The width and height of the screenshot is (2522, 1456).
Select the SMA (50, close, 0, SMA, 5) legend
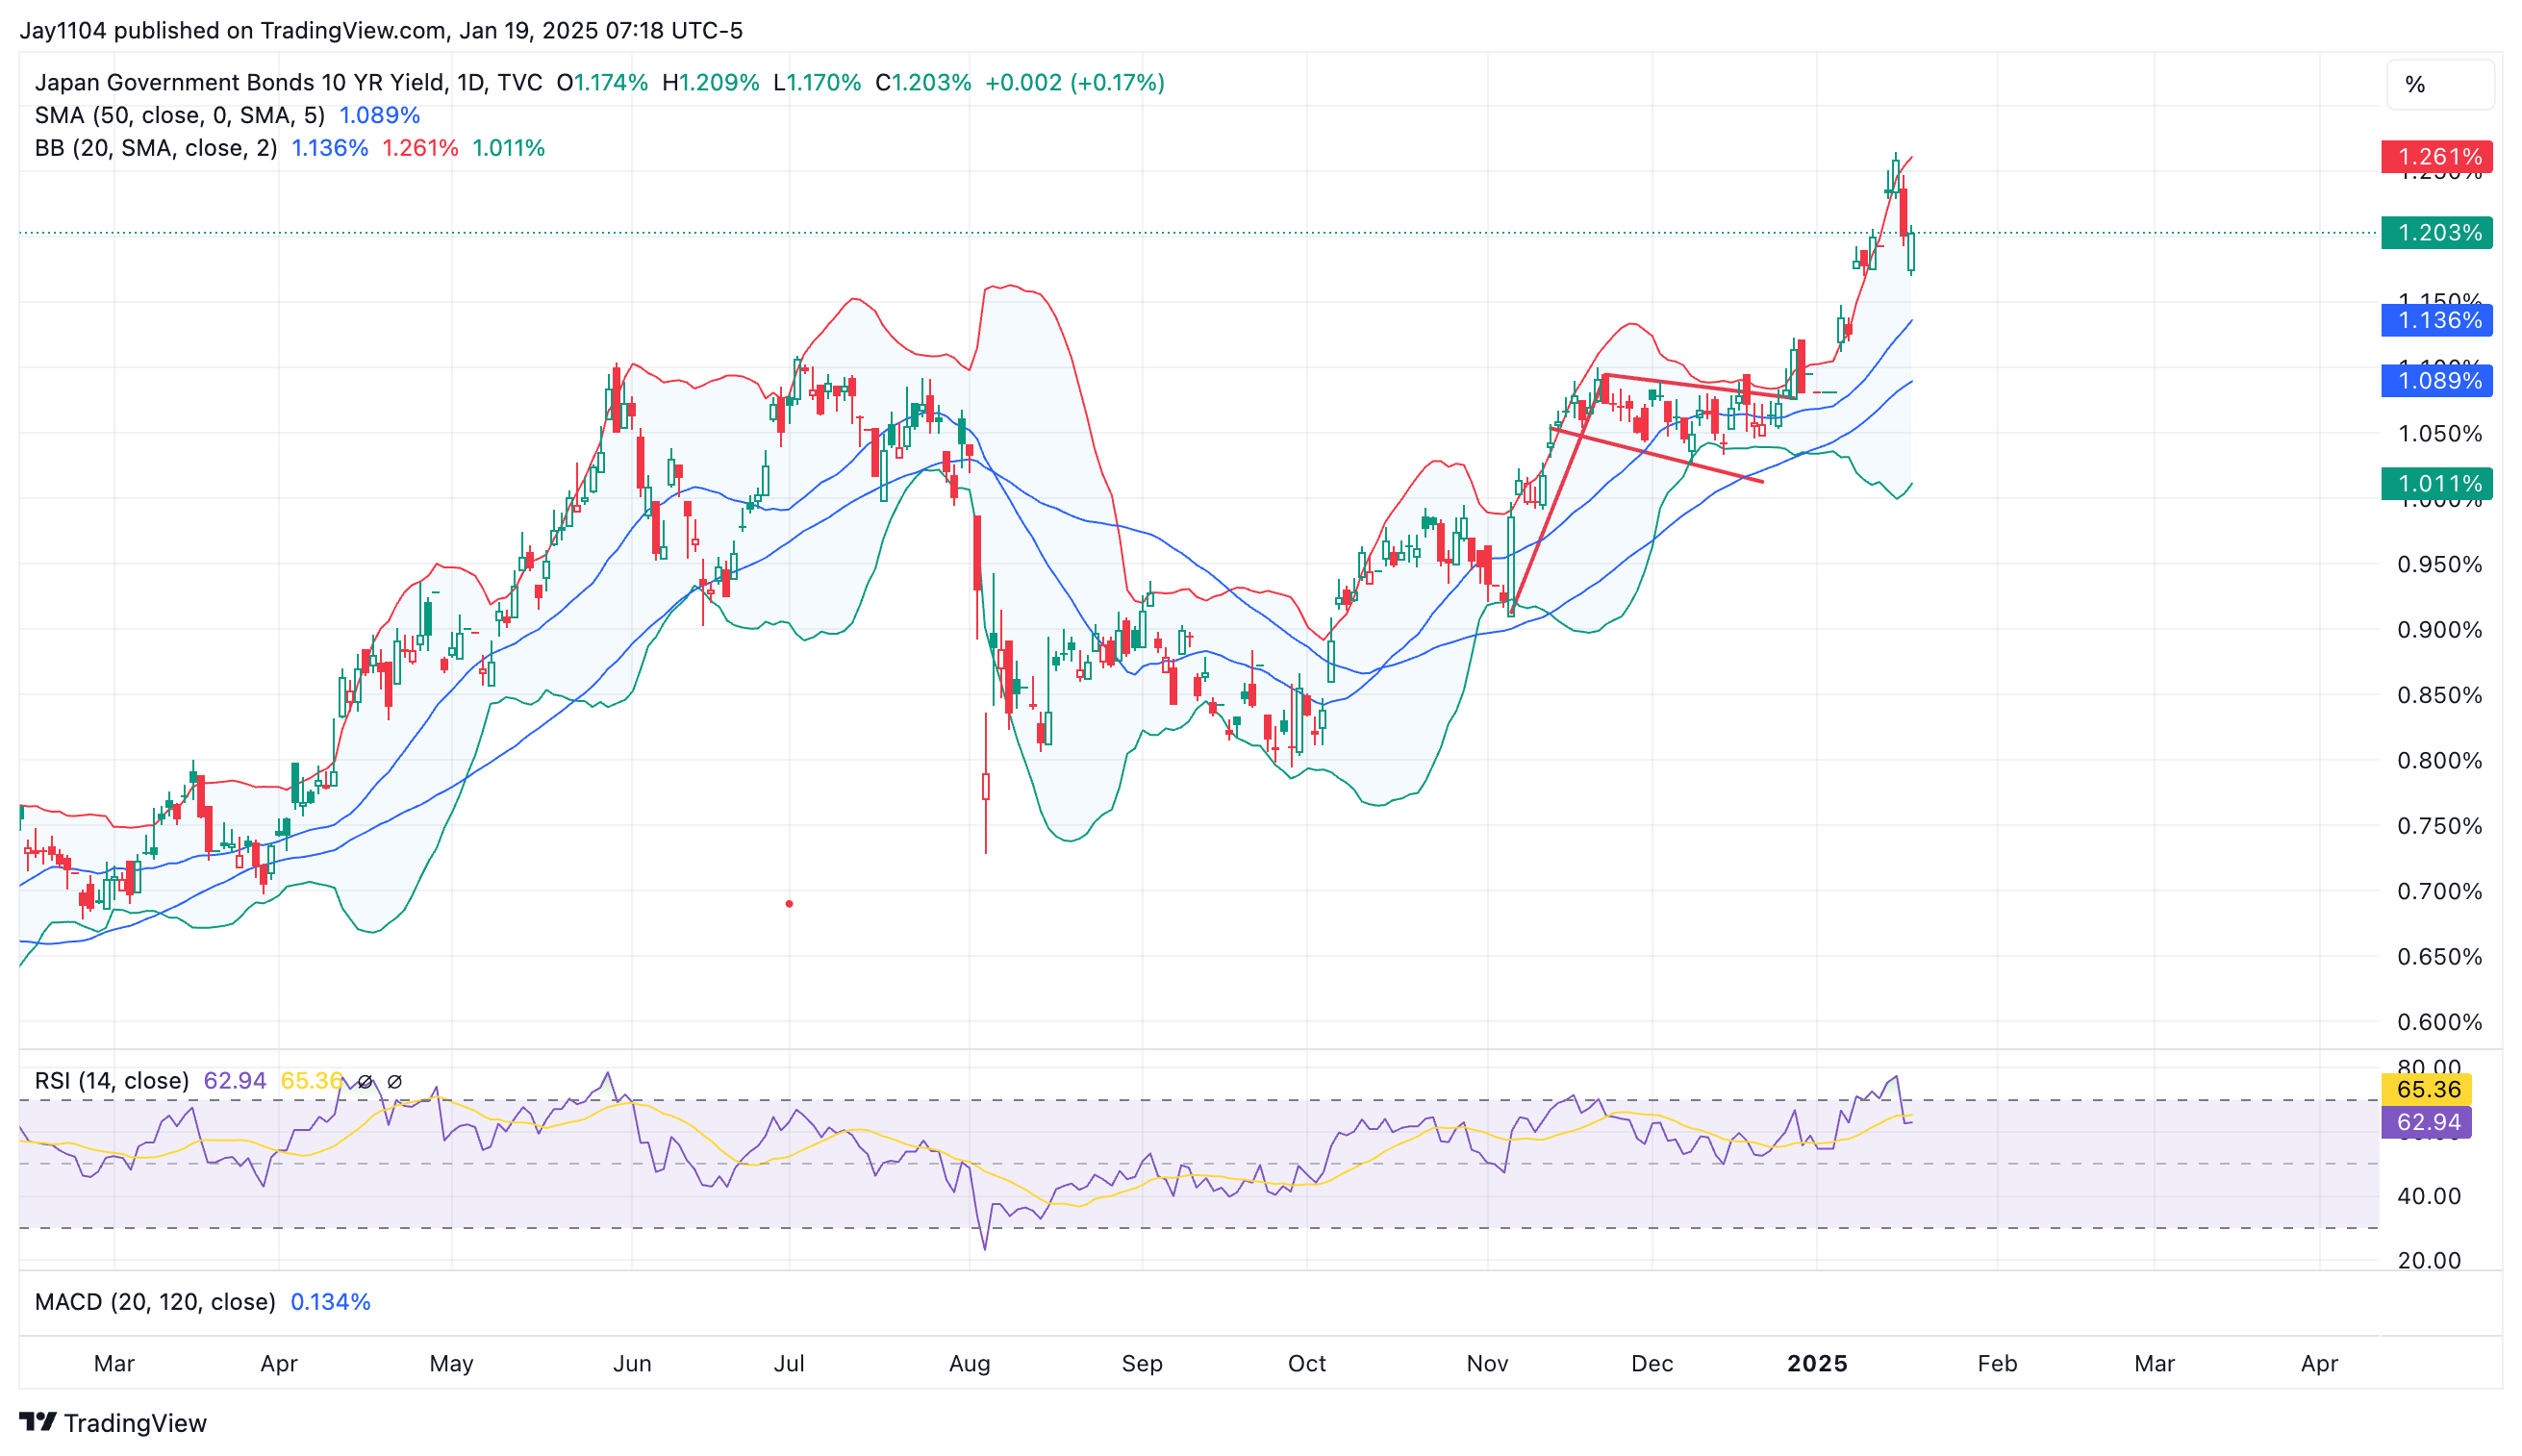click(x=180, y=115)
